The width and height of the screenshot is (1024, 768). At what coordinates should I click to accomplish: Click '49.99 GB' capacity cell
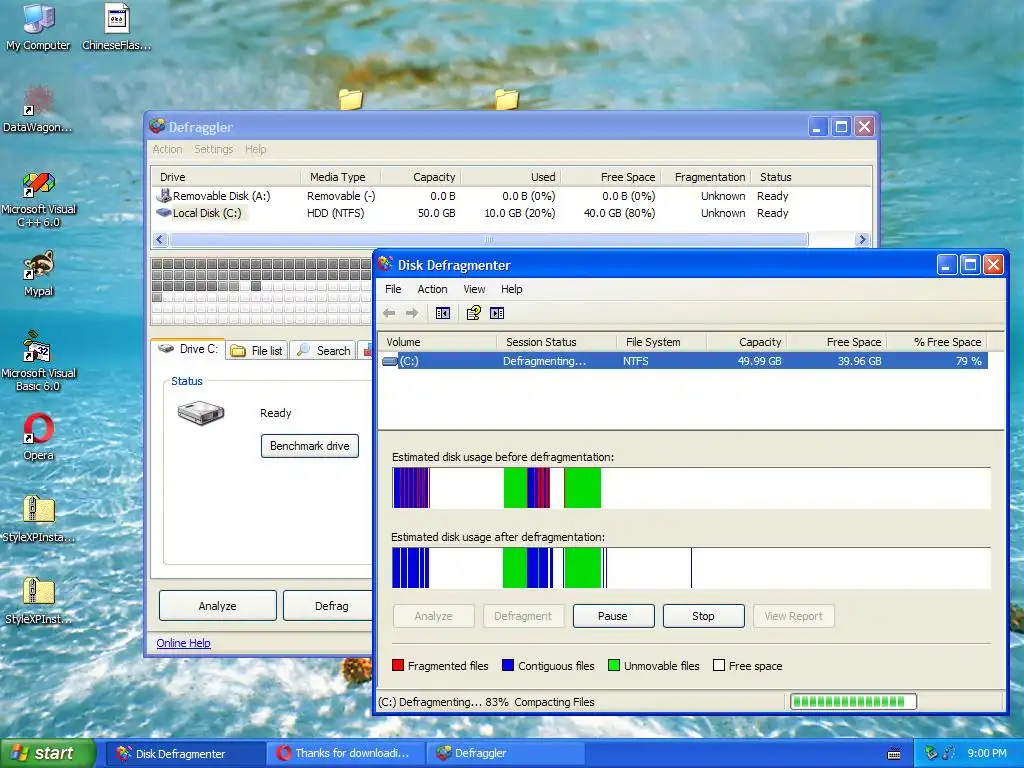click(x=760, y=360)
